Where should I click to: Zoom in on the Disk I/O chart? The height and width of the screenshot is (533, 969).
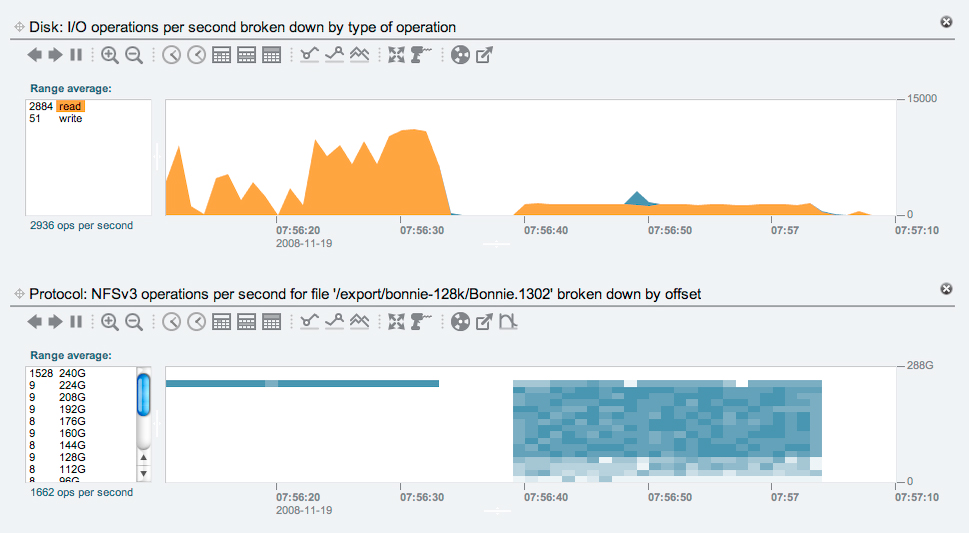(110, 55)
